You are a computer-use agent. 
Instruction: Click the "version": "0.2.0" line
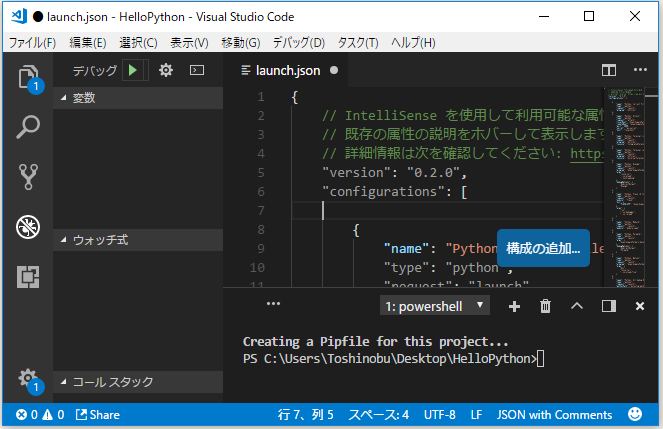coord(395,172)
